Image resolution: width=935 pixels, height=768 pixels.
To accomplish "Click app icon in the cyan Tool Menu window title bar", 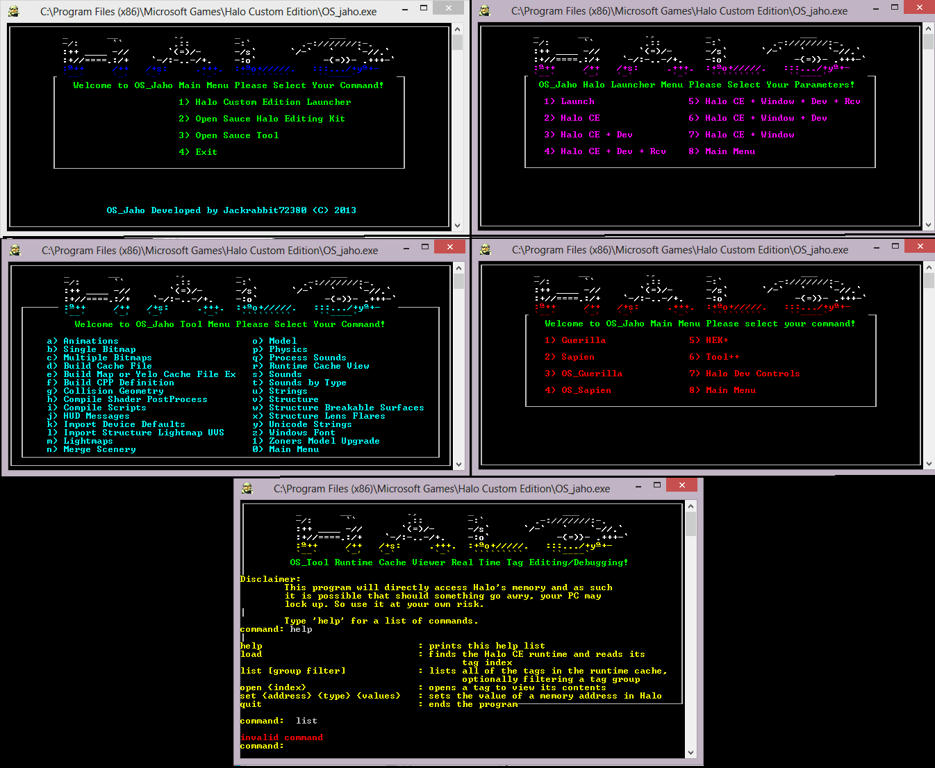I will 15,250.
